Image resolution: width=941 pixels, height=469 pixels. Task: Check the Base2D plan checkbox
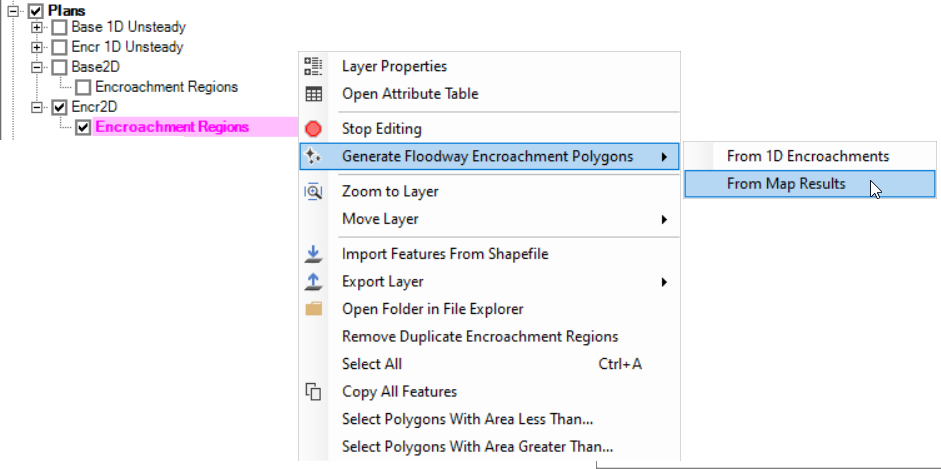tap(59, 68)
